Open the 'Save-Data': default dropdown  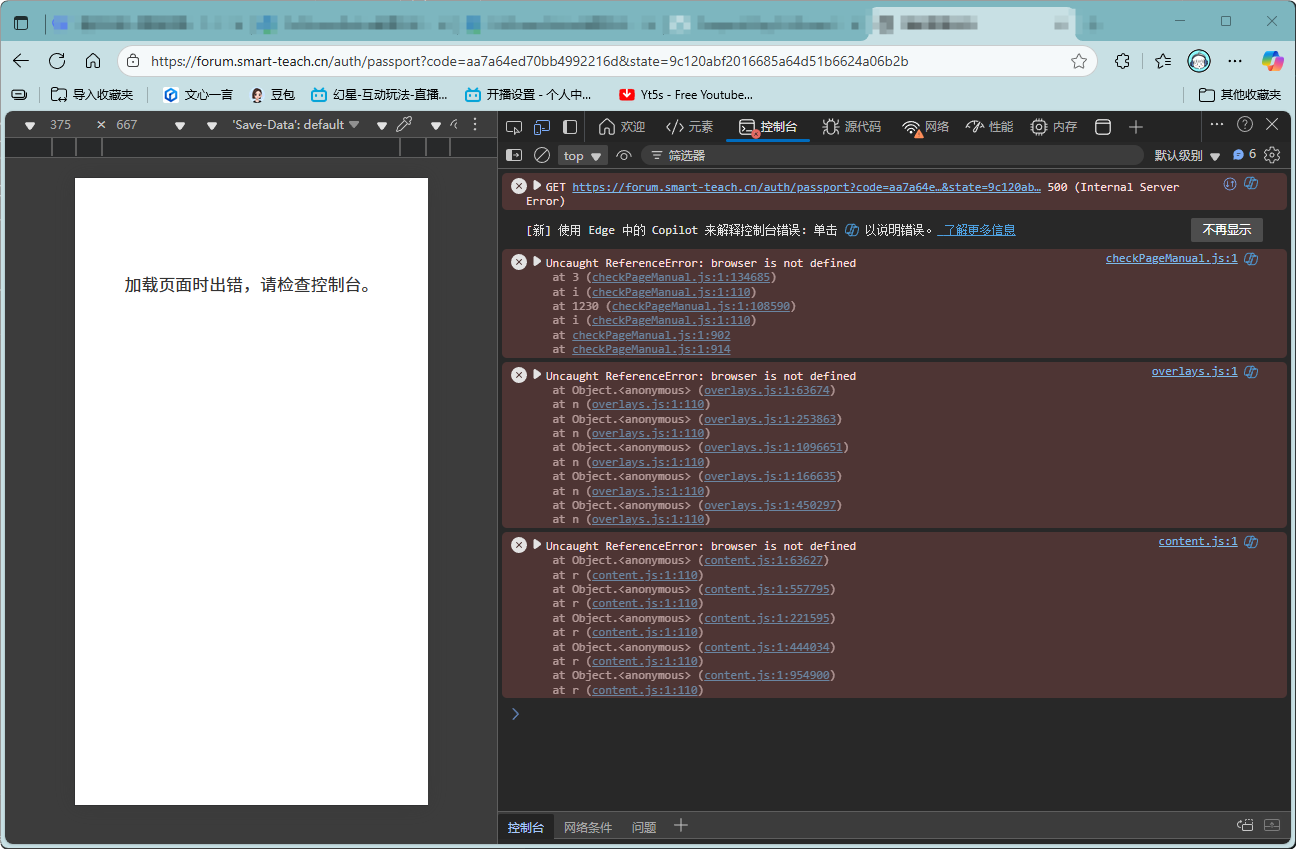pos(295,125)
